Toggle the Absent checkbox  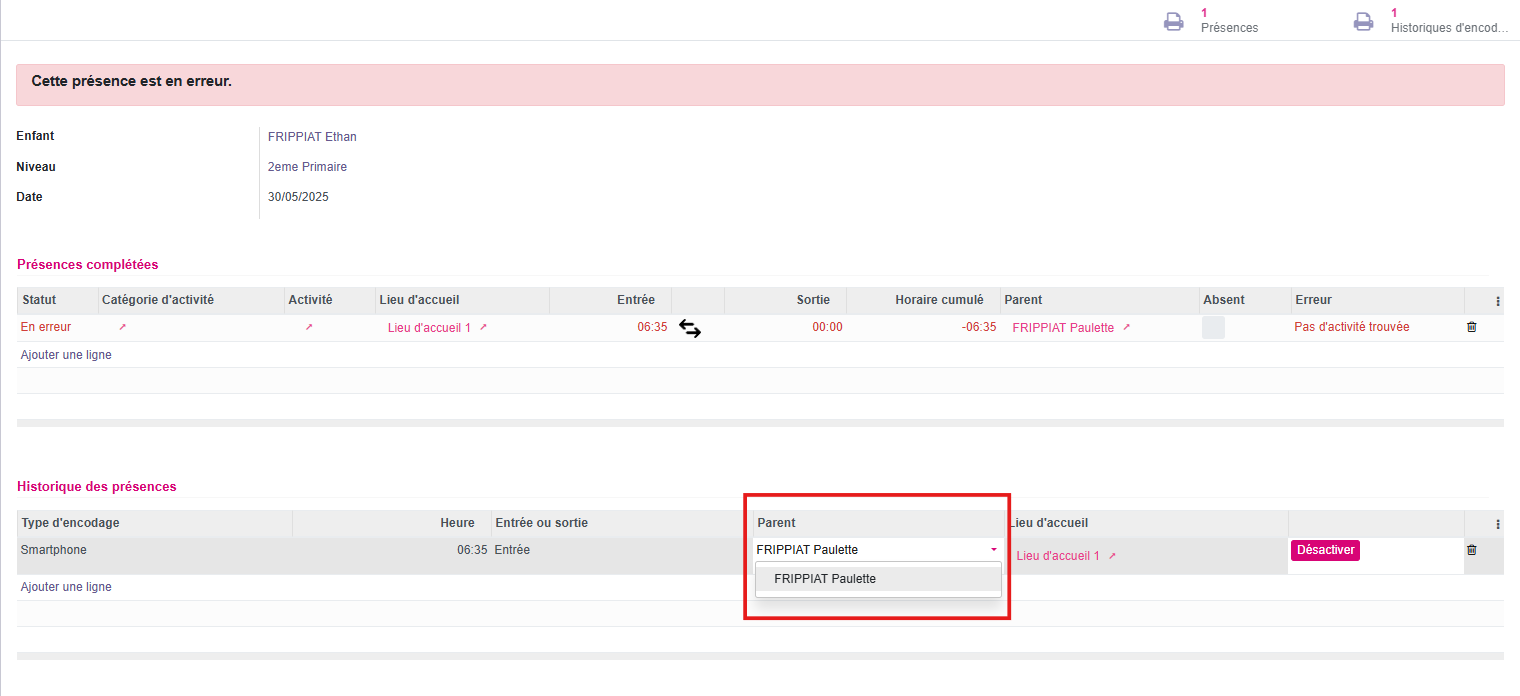click(1213, 327)
